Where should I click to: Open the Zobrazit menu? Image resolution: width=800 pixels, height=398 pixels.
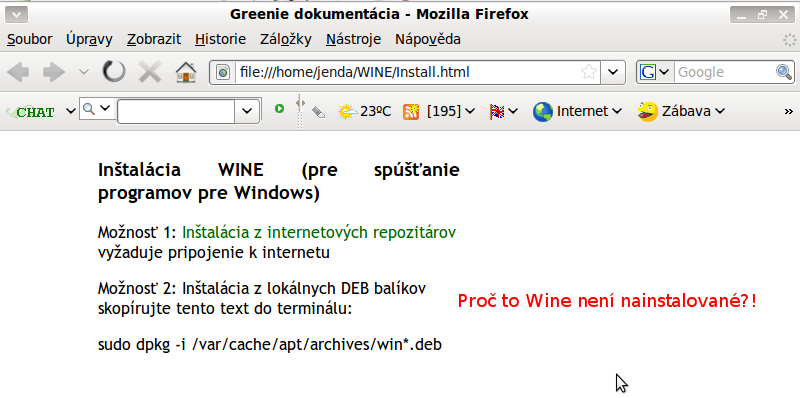154,39
